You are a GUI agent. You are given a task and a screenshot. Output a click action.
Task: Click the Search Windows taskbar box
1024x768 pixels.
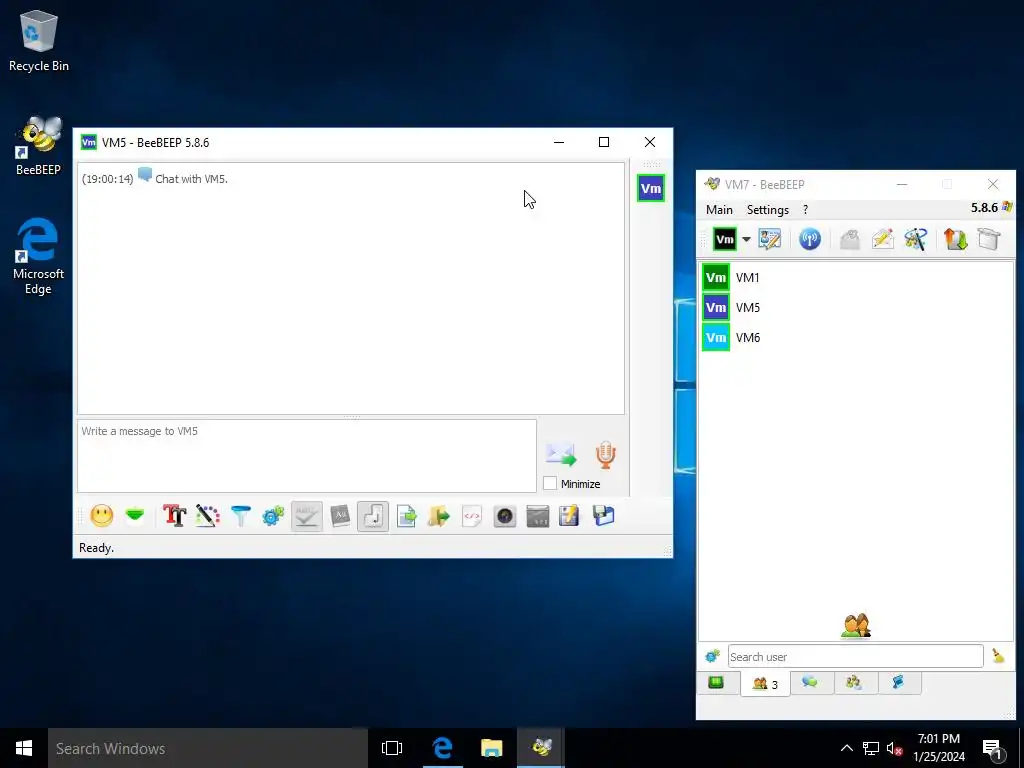(208, 748)
